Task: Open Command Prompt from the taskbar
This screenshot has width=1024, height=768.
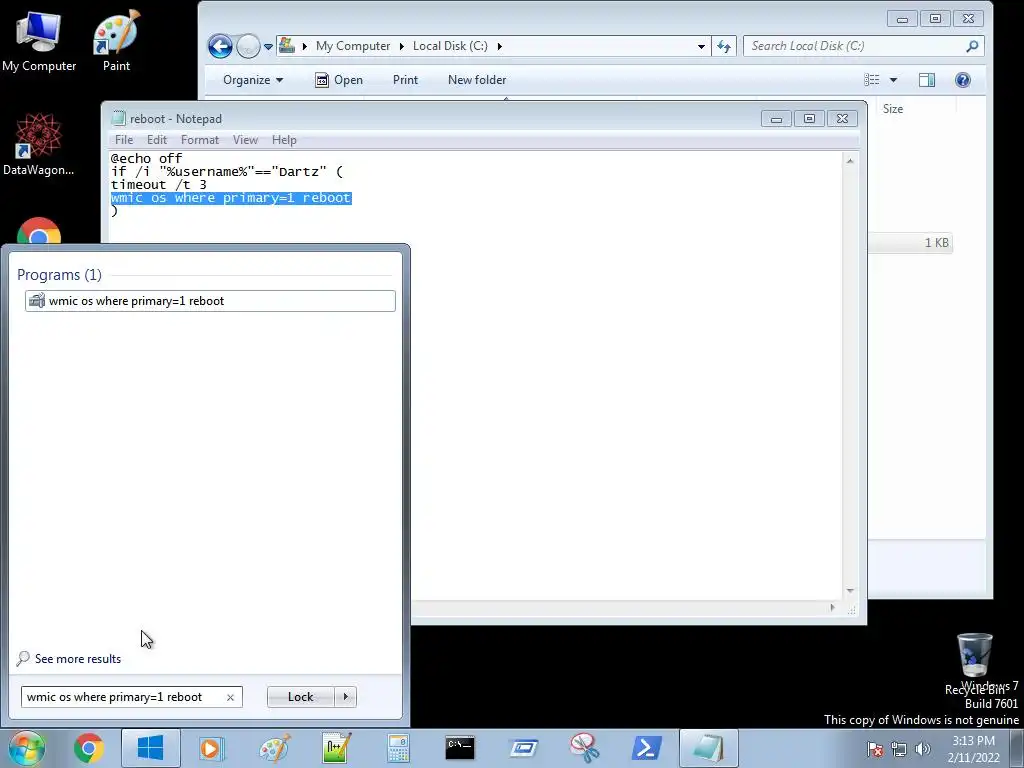Action: click(460, 748)
